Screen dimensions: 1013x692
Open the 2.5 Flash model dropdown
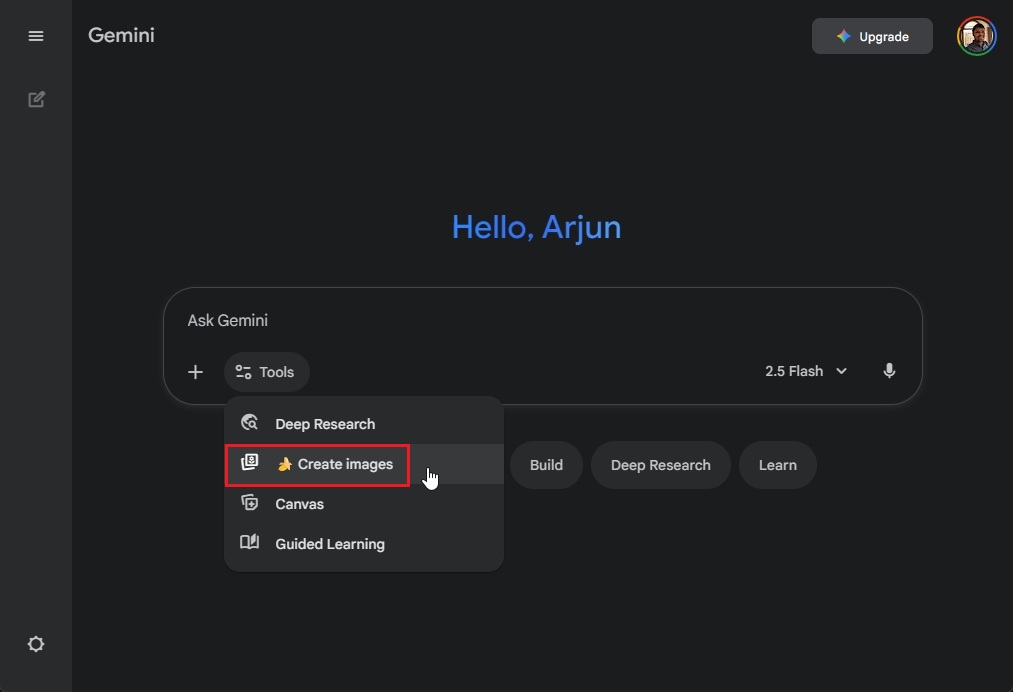(795, 371)
